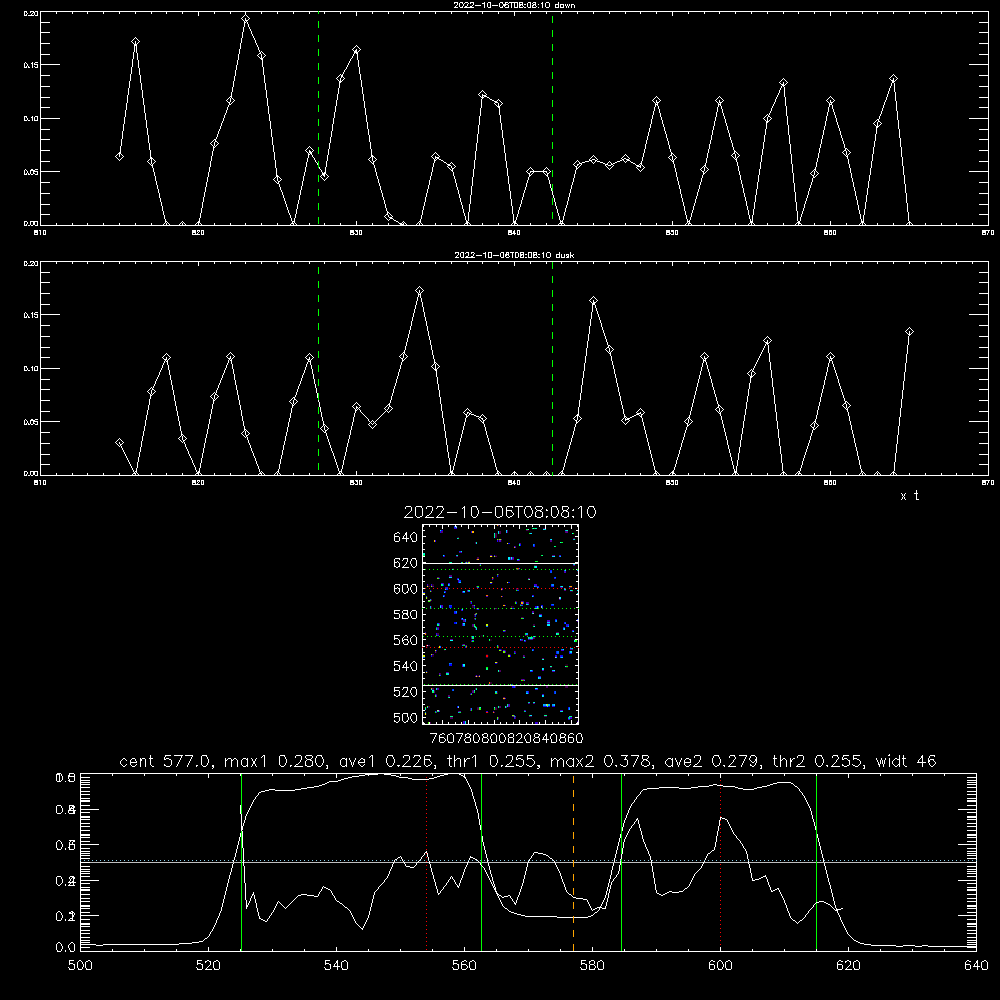Click the green vertical line at 615

[x=816, y=861]
